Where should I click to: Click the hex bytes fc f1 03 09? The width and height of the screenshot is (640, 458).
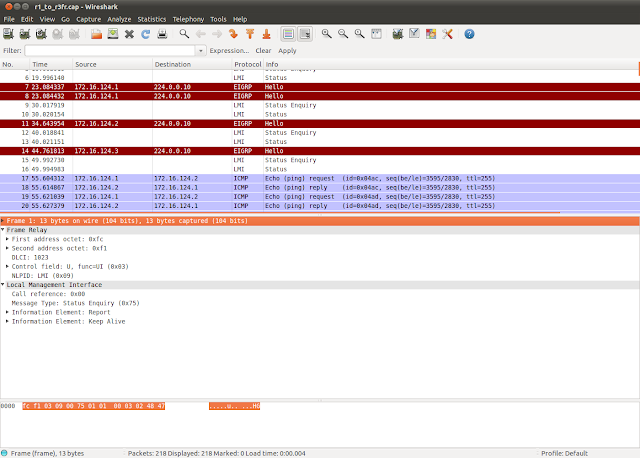tap(43, 406)
